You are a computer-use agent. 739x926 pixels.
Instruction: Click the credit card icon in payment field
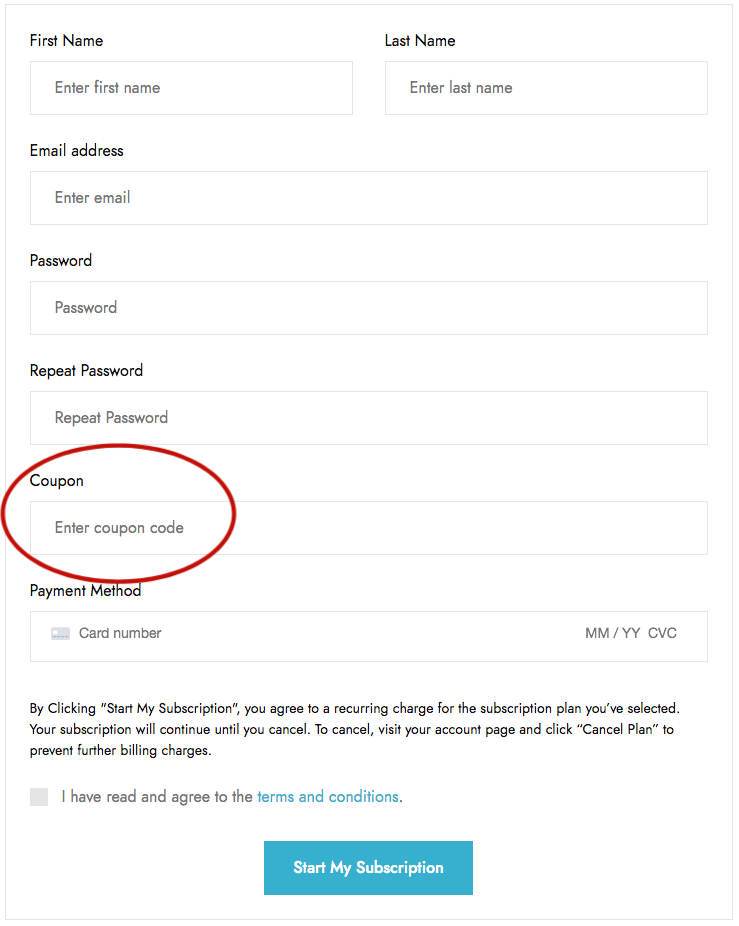(60, 634)
